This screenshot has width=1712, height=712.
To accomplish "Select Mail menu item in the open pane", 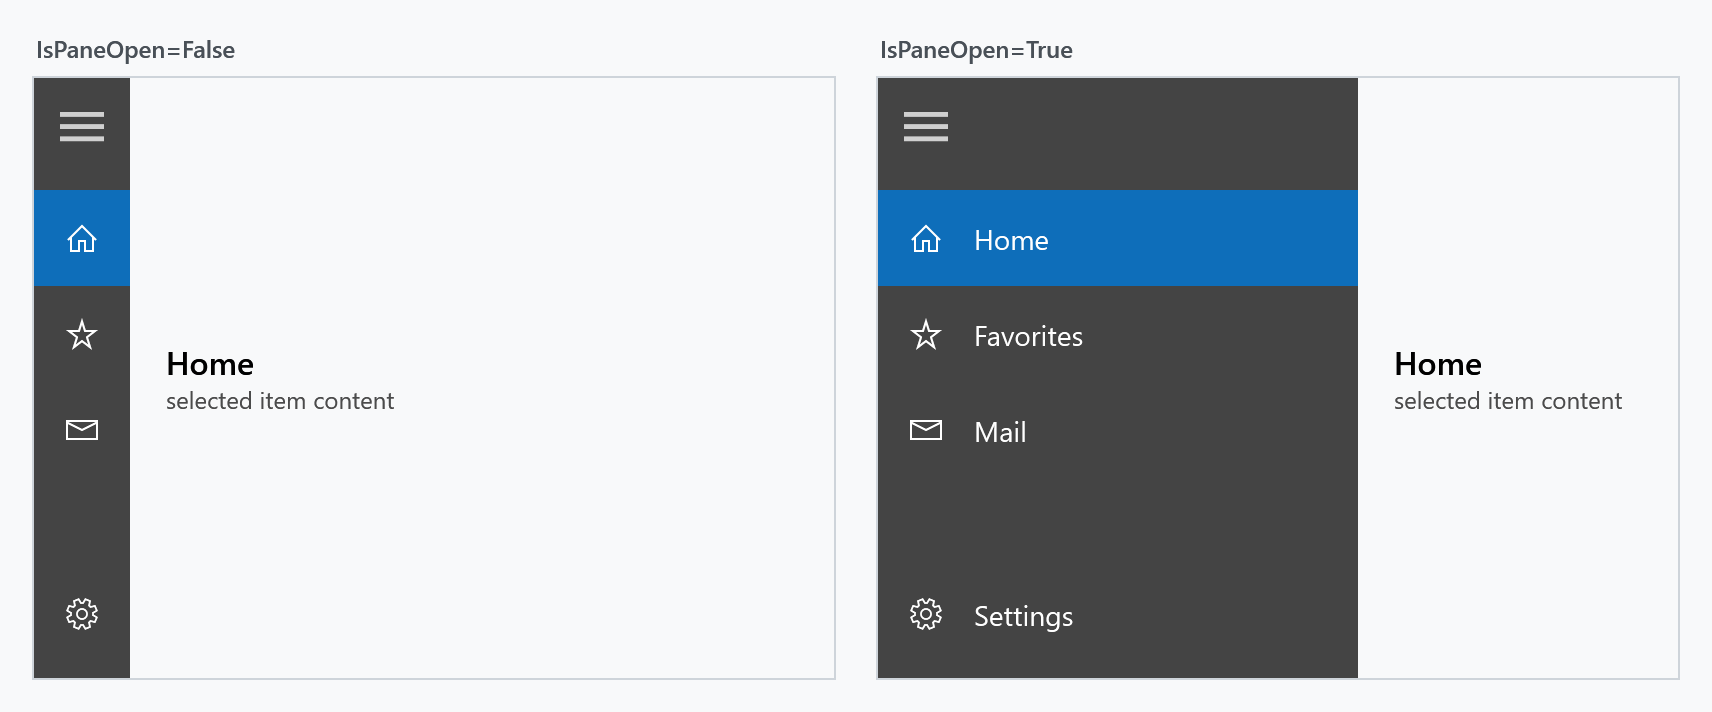I will click(1118, 430).
